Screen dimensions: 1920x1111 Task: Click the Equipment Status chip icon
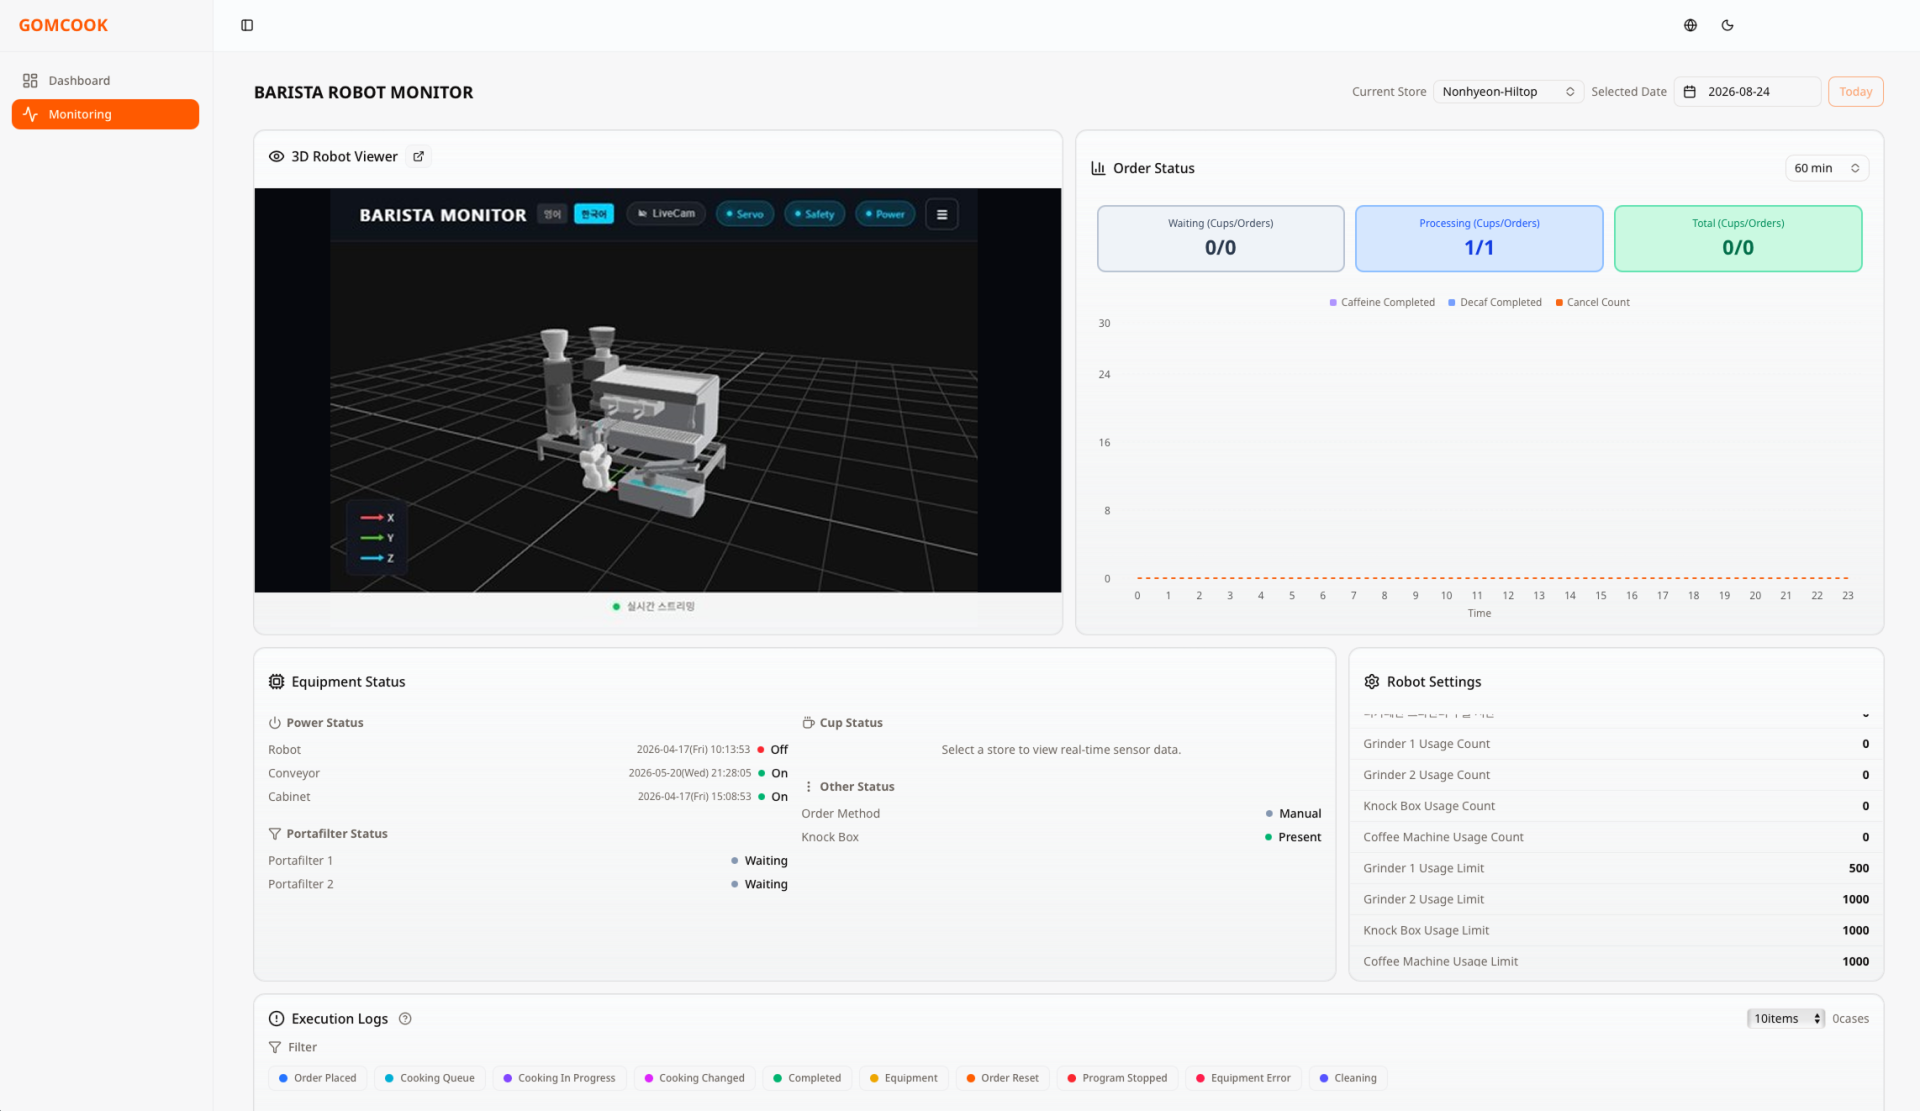tap(276, 681)
